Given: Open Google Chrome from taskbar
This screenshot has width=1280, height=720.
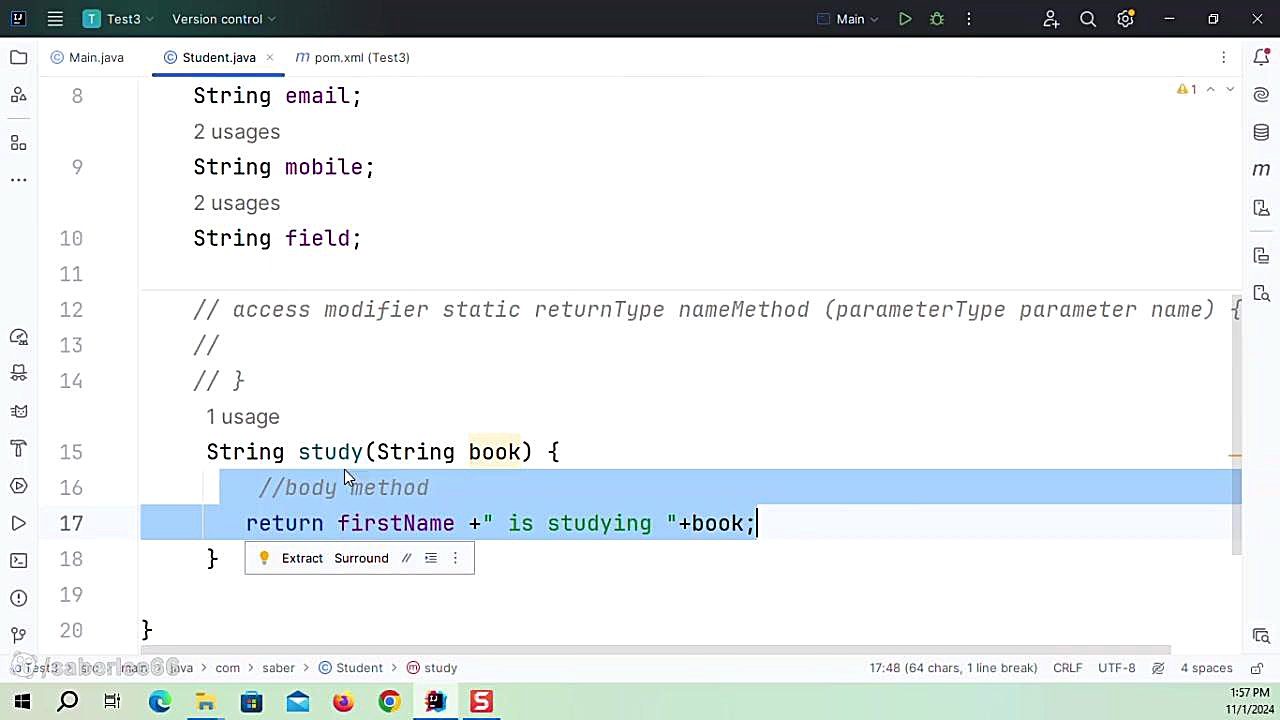Looking at the screenshot, I should click(x=389, y=702).
